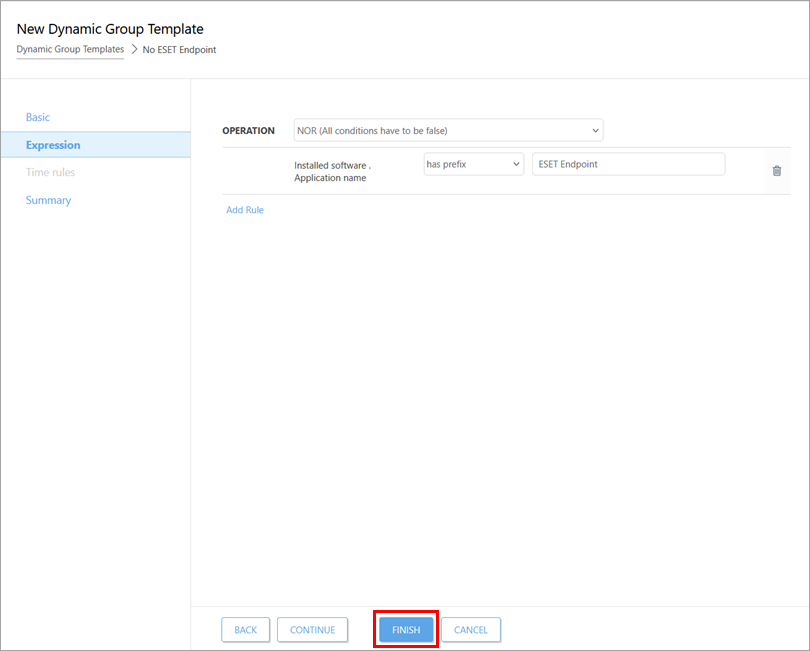Screen dimensions: 810x651
Task: Open the Time rules section
Action: click(x=50, y=172)
